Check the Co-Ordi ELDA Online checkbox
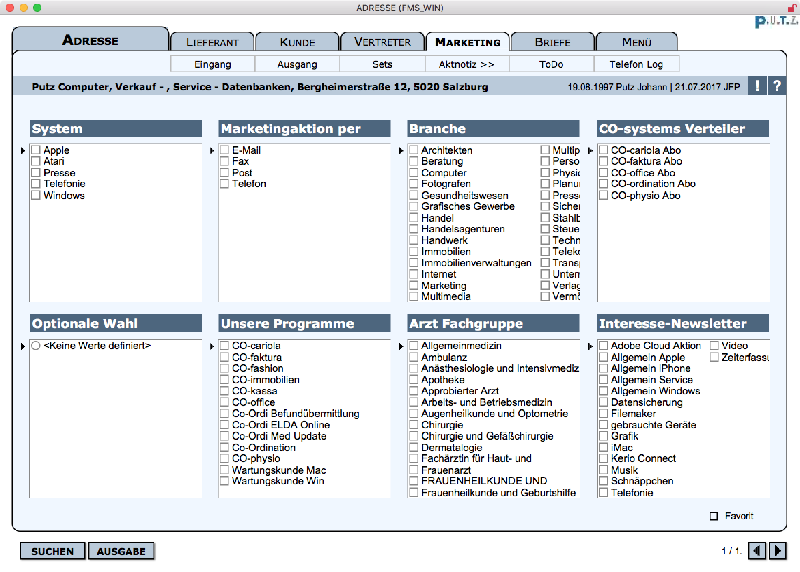The image size is (800, 572). coord(224,425)
